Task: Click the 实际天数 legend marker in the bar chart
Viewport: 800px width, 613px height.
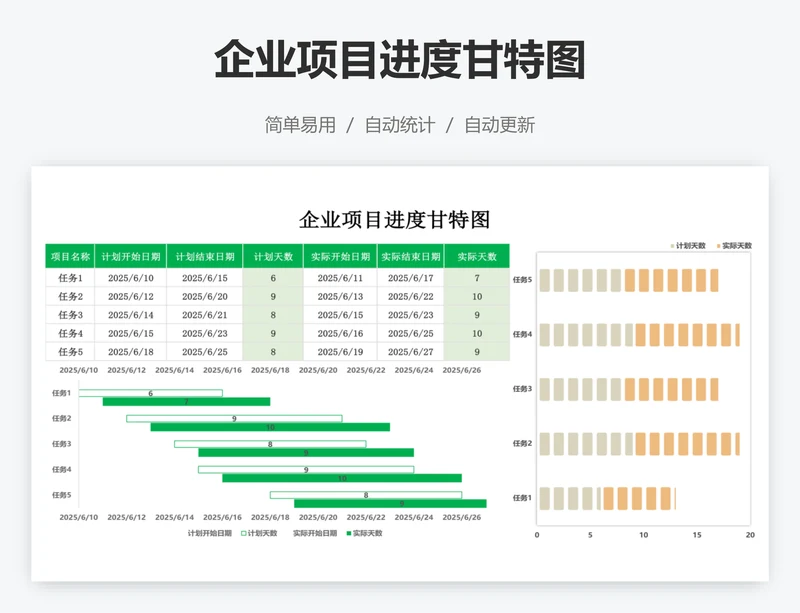Action: coord(718,245)
